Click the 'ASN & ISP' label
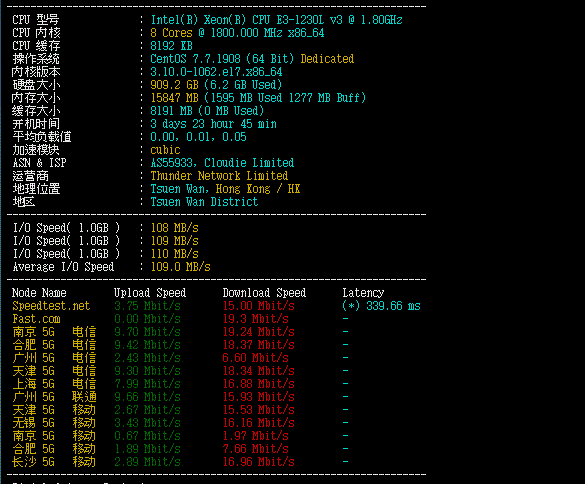The height and width of the screenshot is (484, 585). tap(39, 163)
